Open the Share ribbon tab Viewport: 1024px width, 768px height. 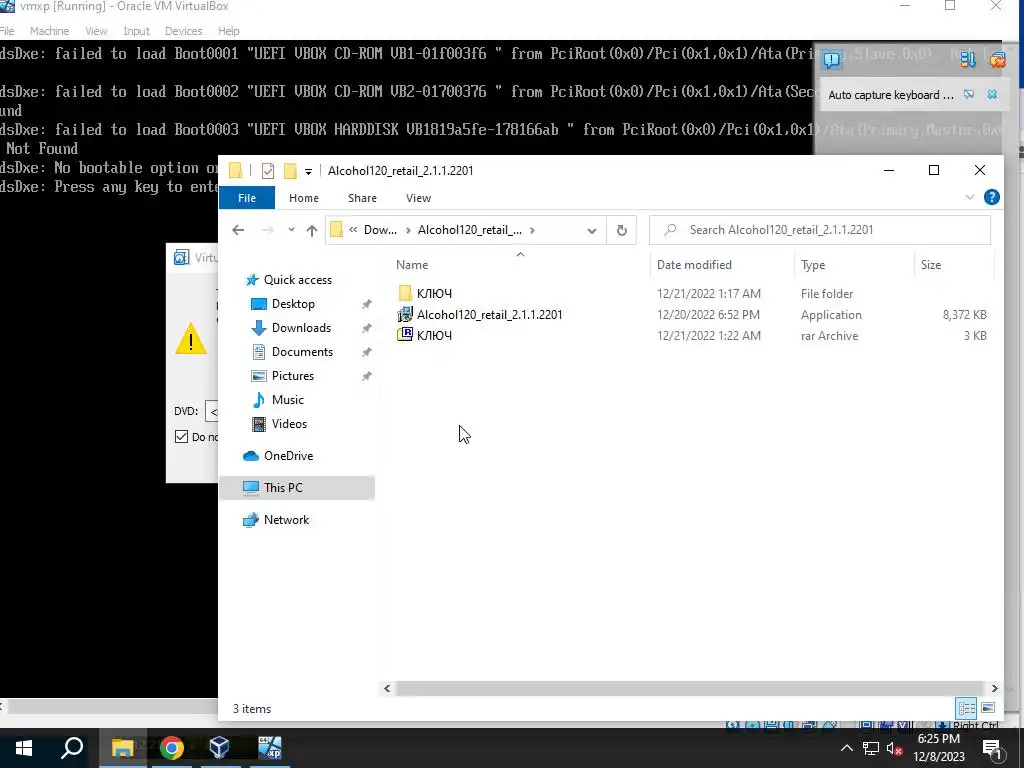362,198
